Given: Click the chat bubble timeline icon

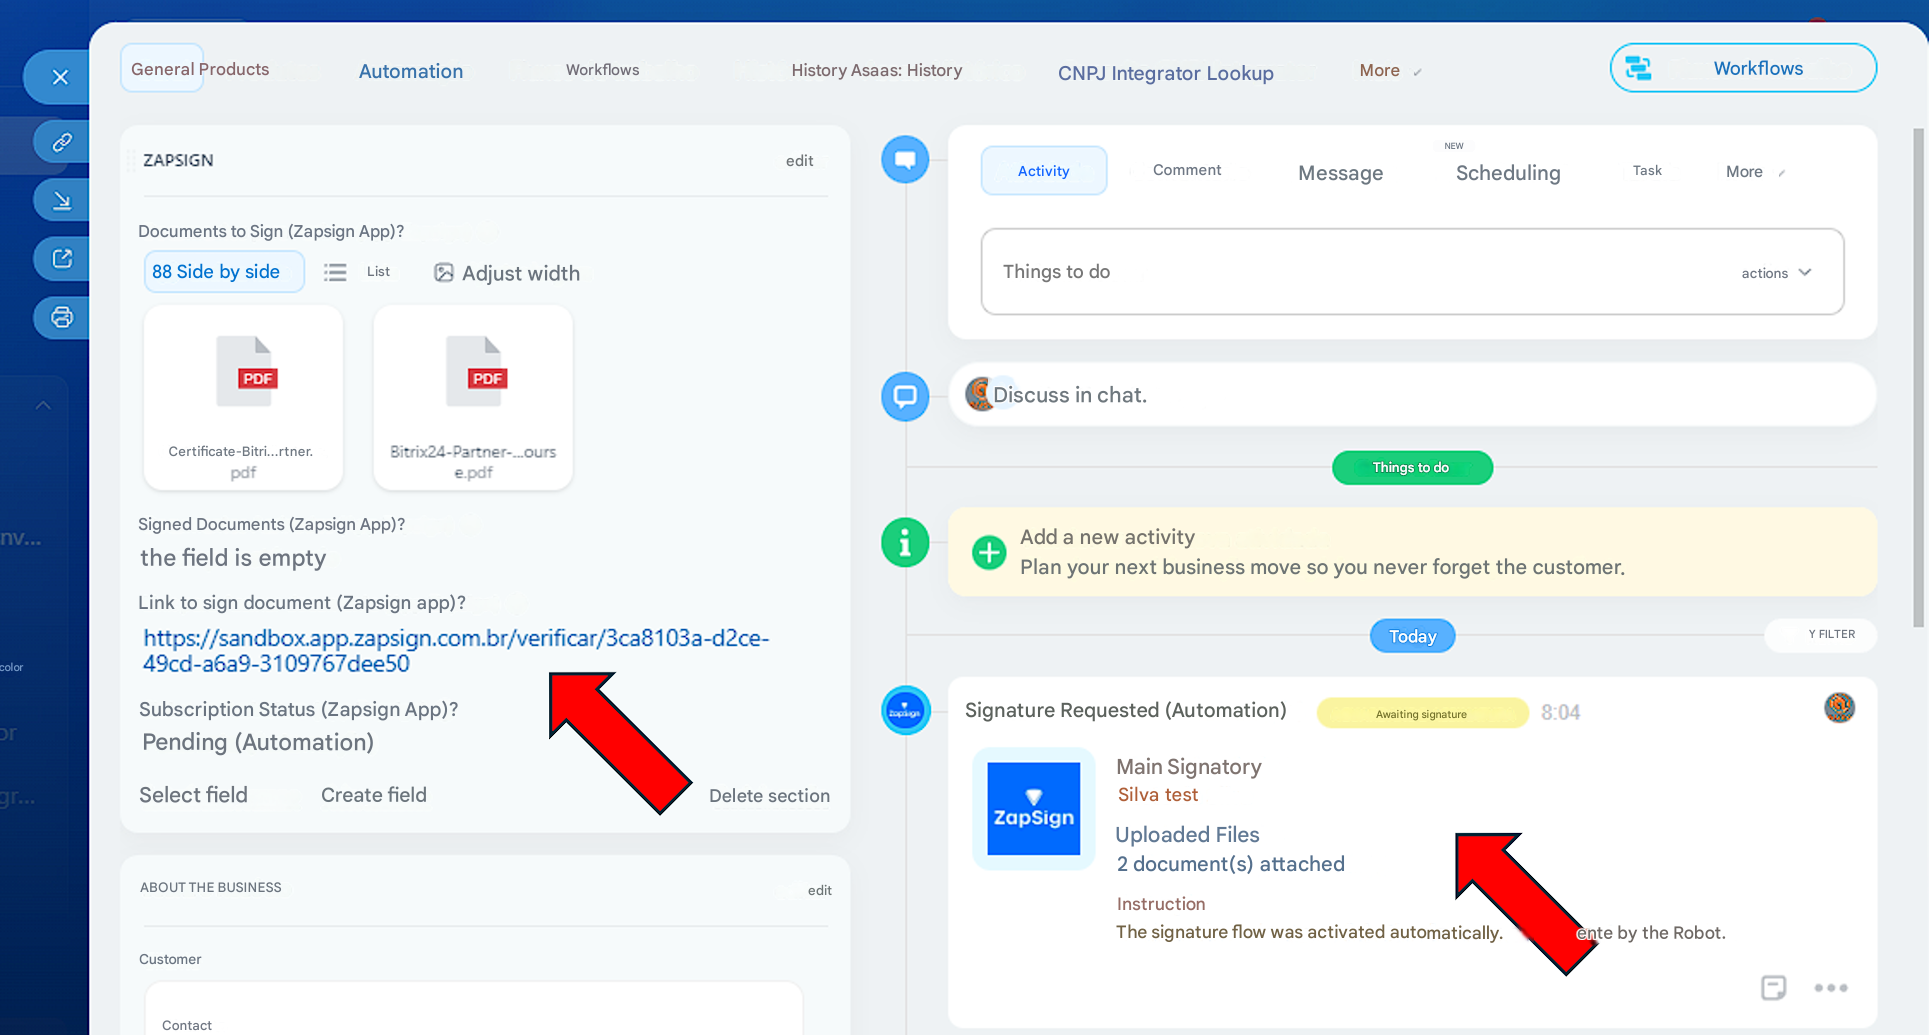Looking at the screenshot, I should pyautogui.click(x=905, y=396).
